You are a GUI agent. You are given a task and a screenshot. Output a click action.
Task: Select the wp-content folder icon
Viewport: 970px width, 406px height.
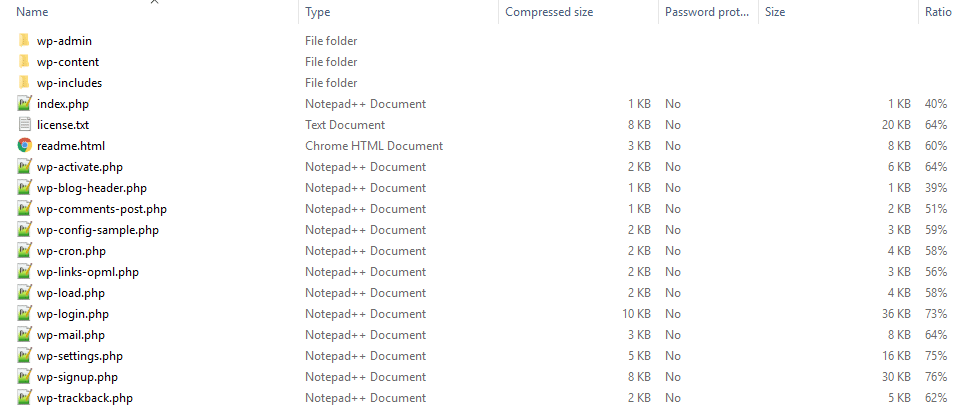coord(24,62)
